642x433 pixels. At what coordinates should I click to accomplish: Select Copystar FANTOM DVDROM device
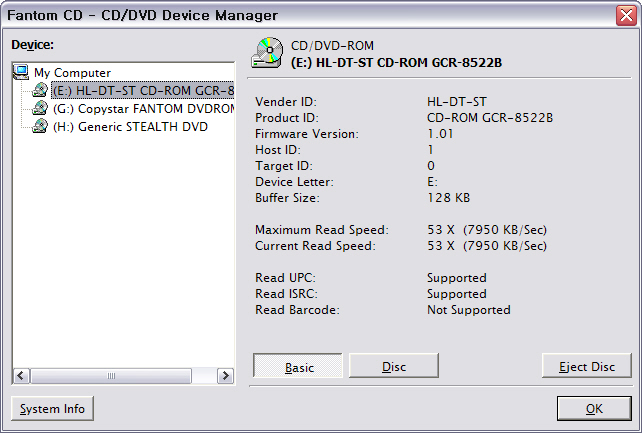click(x=142, y=108)
